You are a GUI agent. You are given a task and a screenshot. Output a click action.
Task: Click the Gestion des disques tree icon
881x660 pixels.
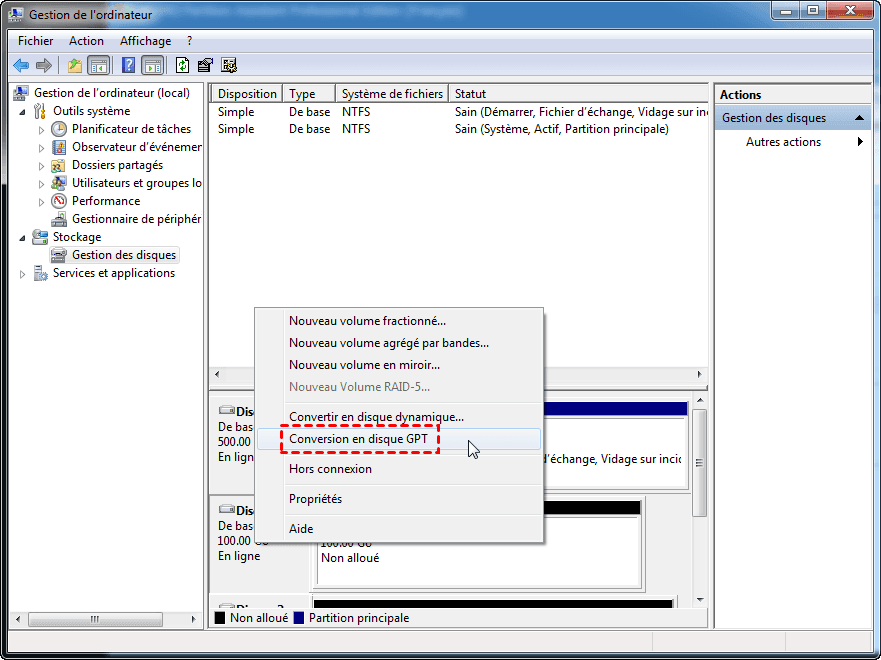coord(58,255)
